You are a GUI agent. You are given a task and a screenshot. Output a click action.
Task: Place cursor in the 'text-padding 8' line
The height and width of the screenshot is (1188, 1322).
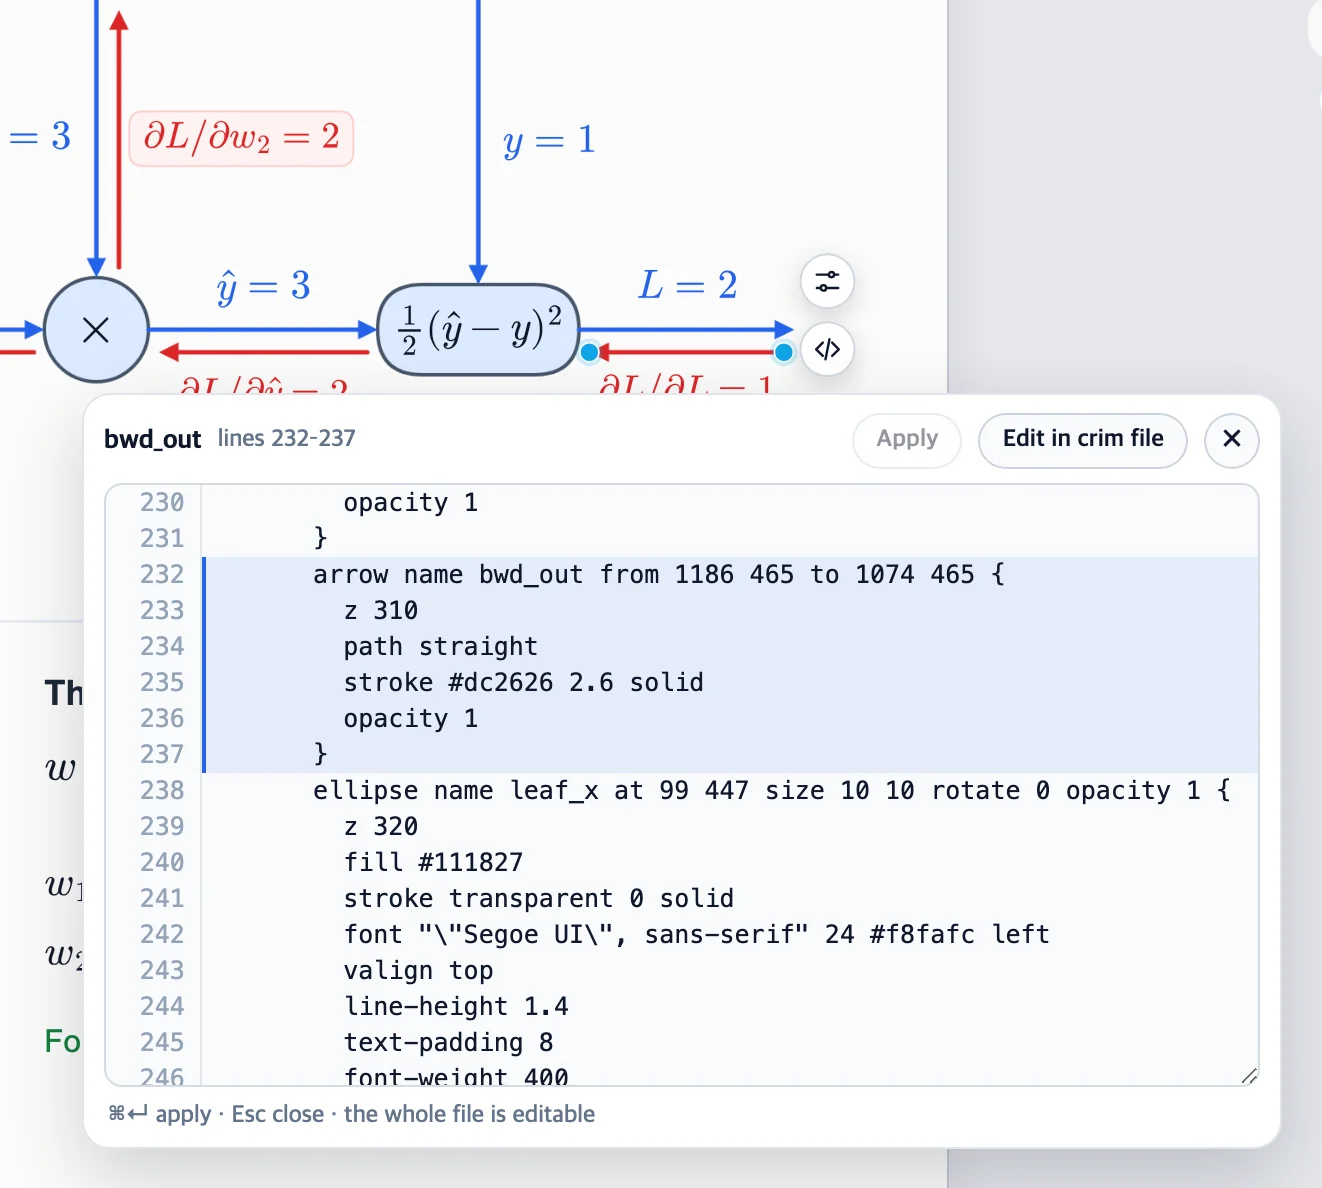click(448, 1043)
